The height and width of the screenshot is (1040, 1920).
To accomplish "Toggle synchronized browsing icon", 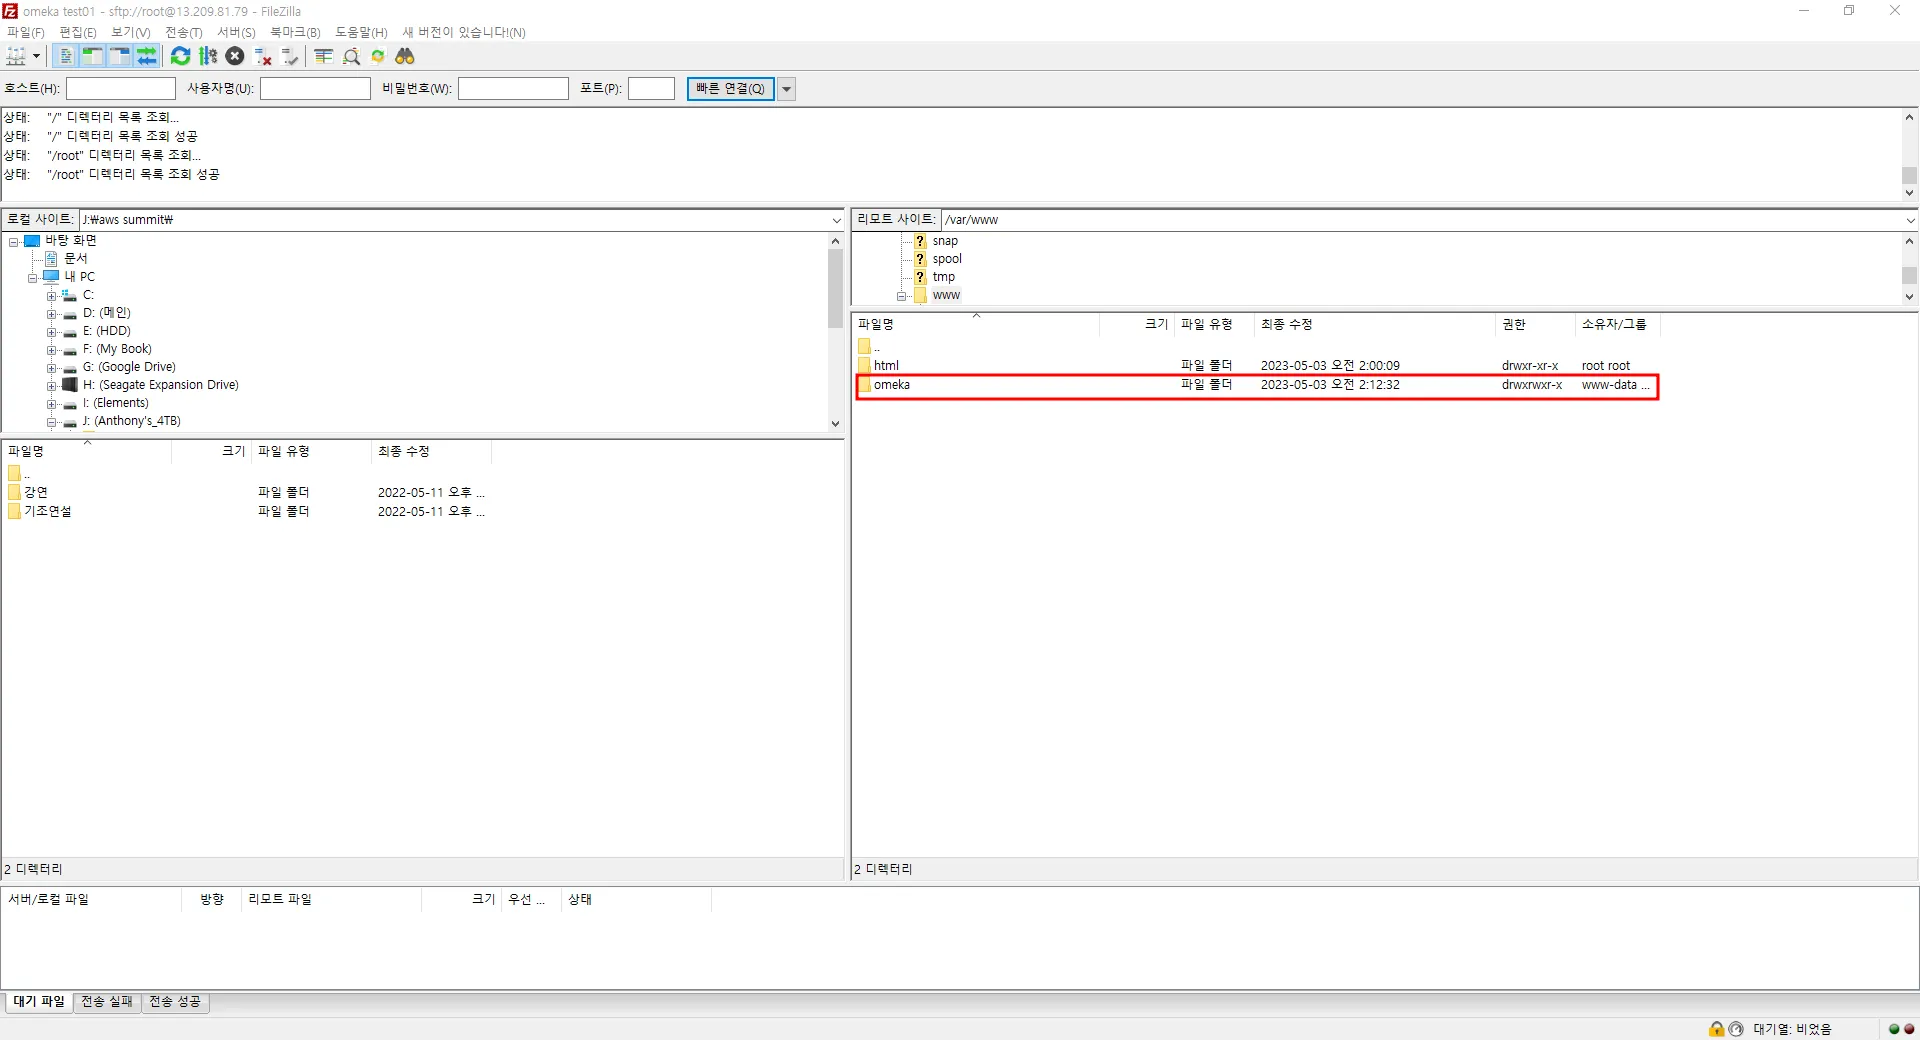I will [x=378, y=56].
